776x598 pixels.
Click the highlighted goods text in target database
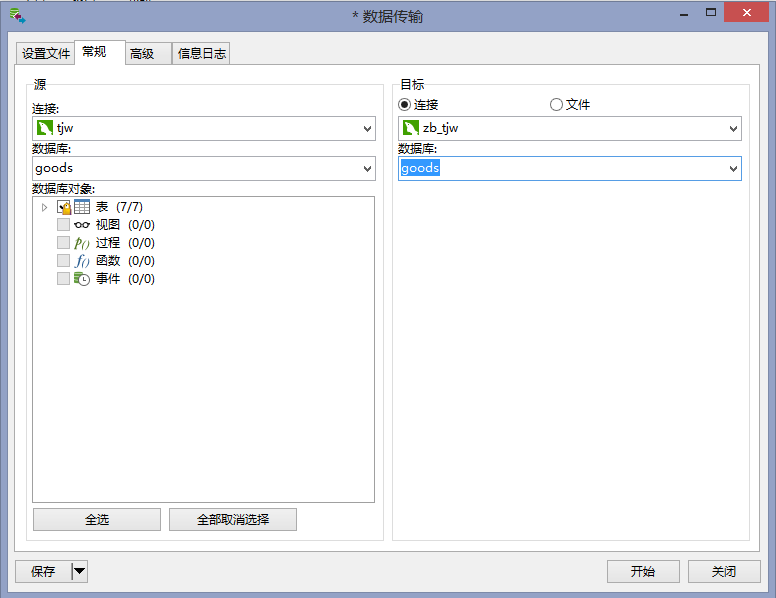click(420, 168)
